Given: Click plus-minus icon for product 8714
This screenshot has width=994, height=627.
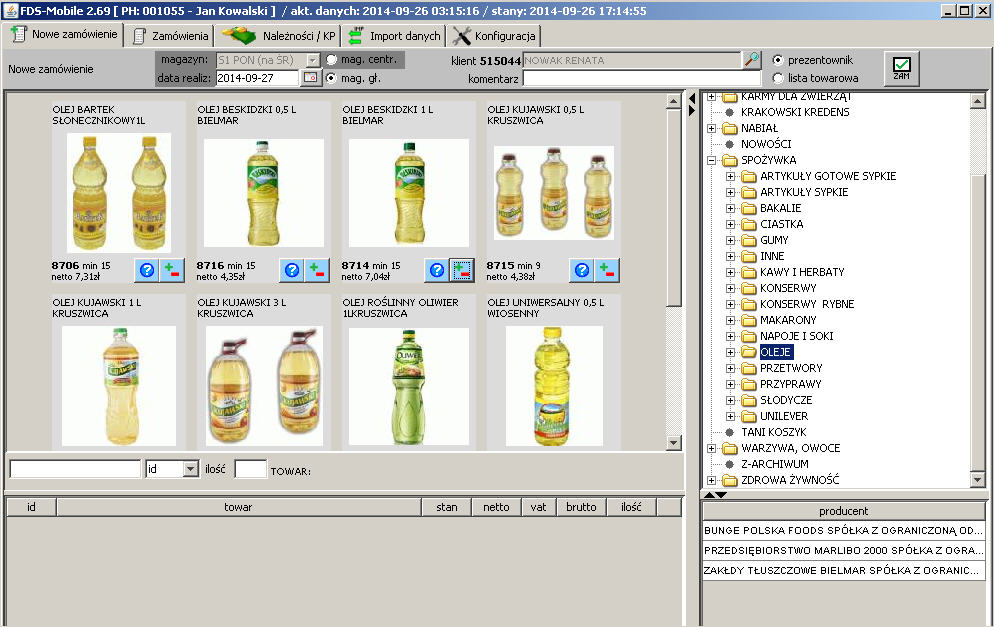Looking at the screenshot, I should coord(462,271).
